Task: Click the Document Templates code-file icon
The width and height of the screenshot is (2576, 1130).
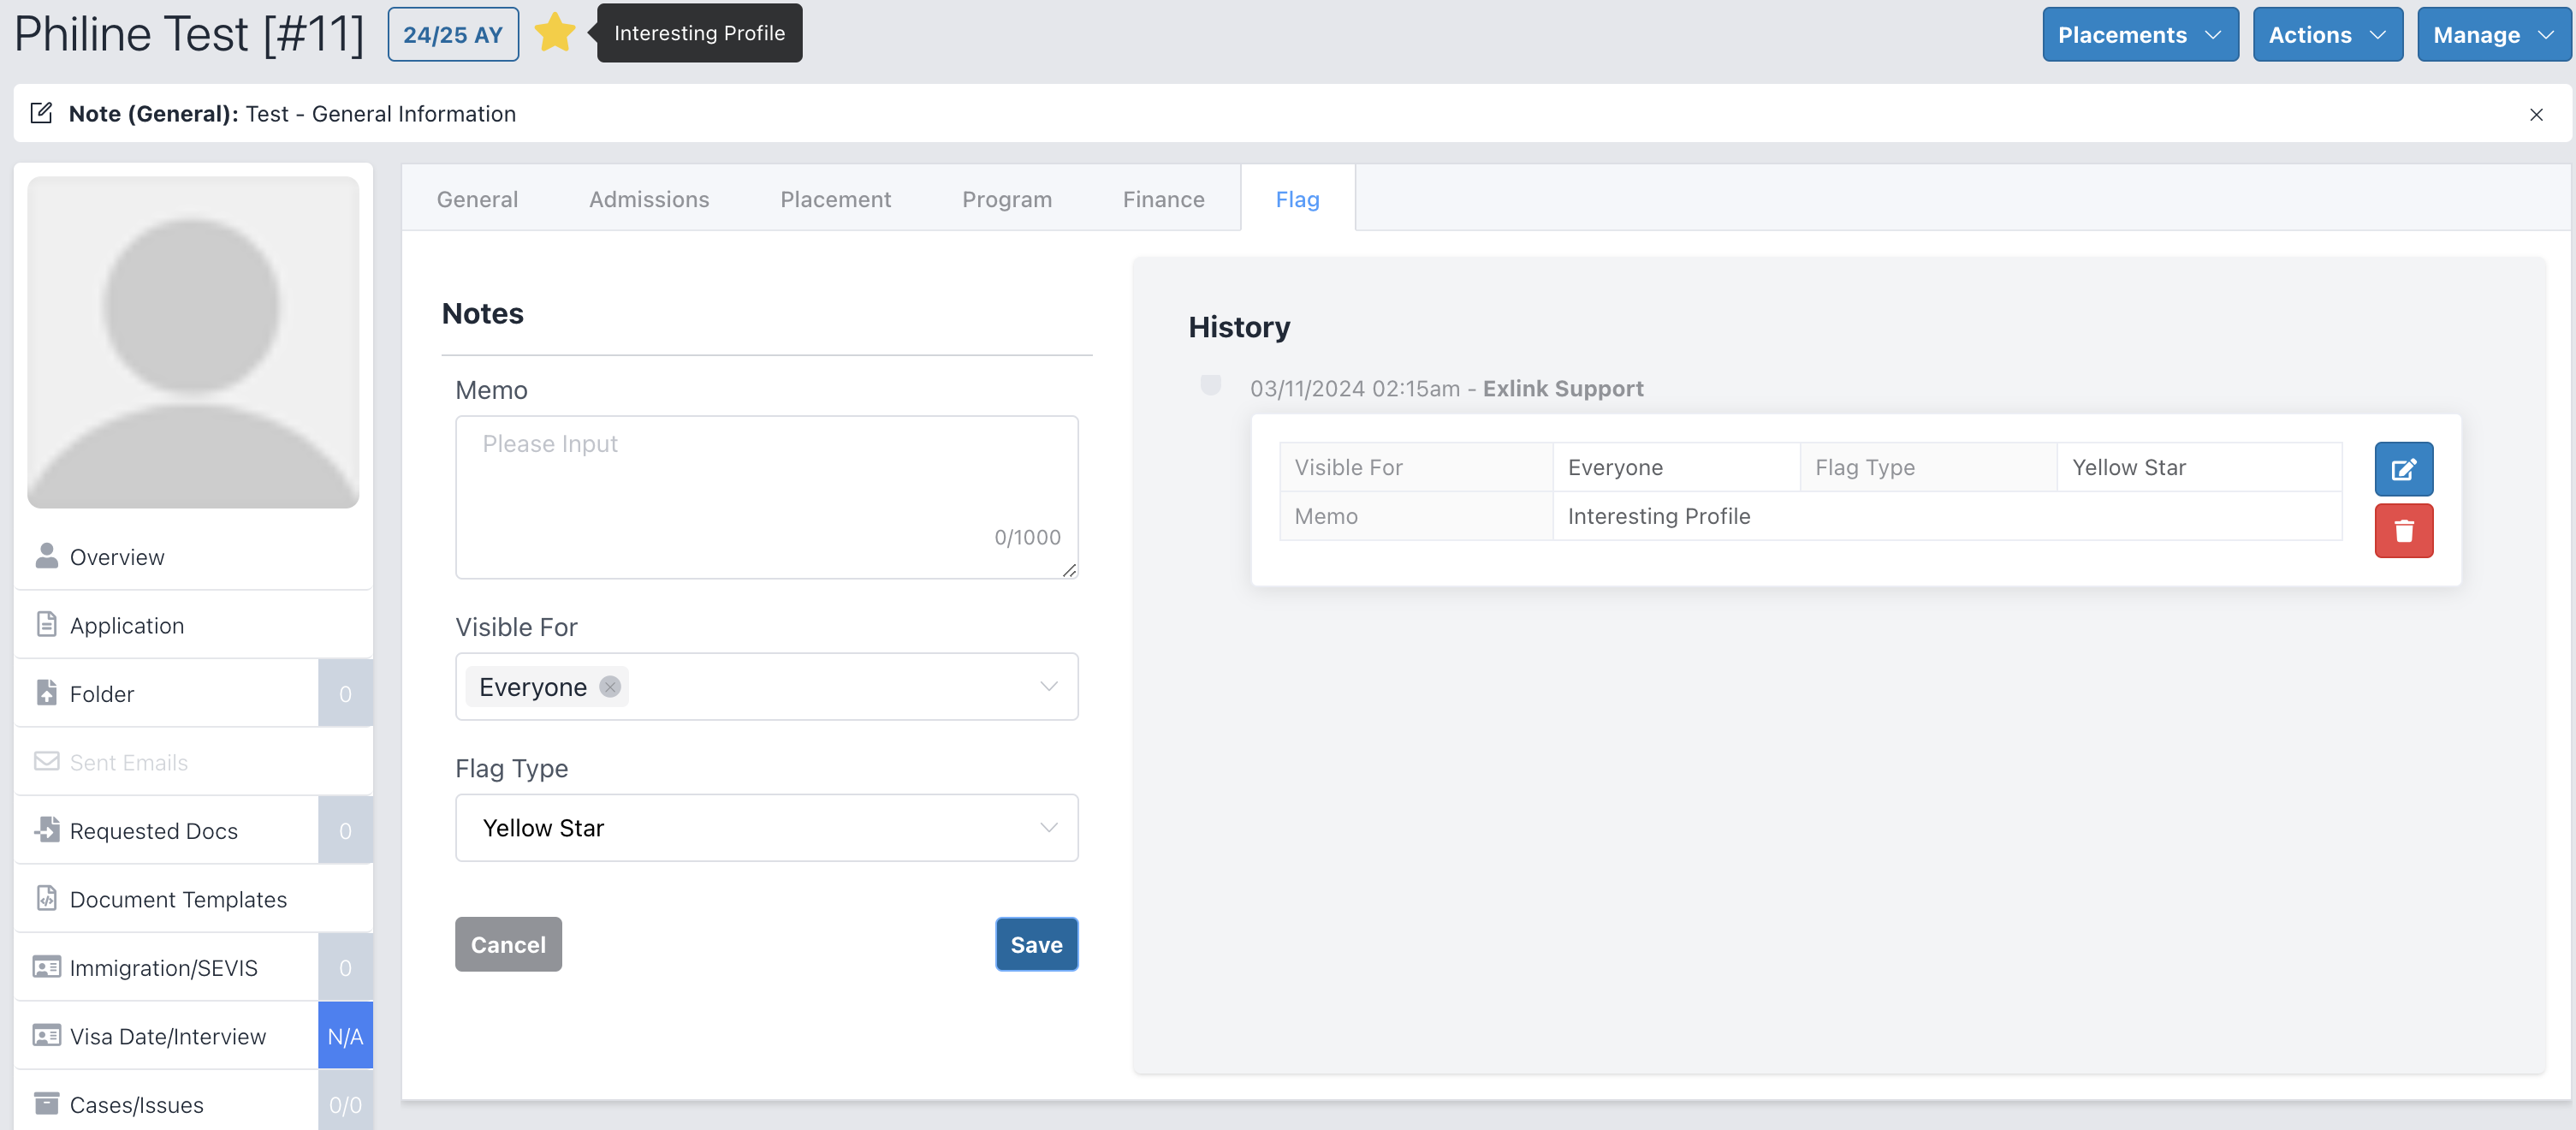Action: (x=47, y=898)
